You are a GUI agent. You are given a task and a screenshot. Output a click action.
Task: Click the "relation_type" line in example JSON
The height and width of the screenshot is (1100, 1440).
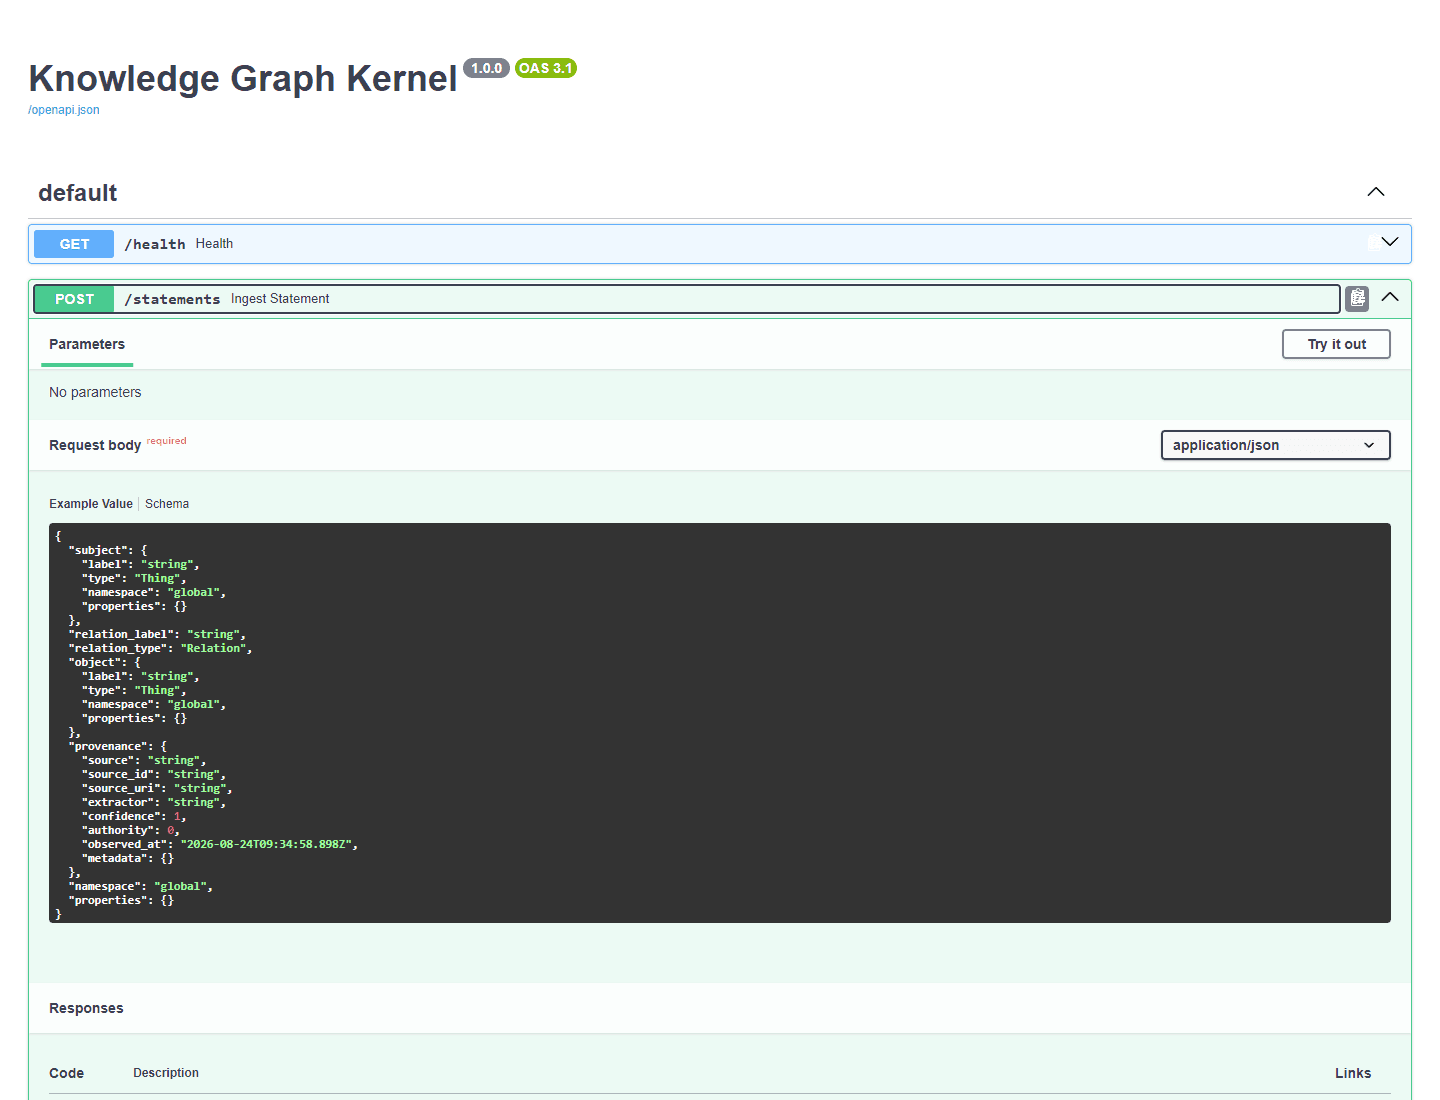[160, 648]
